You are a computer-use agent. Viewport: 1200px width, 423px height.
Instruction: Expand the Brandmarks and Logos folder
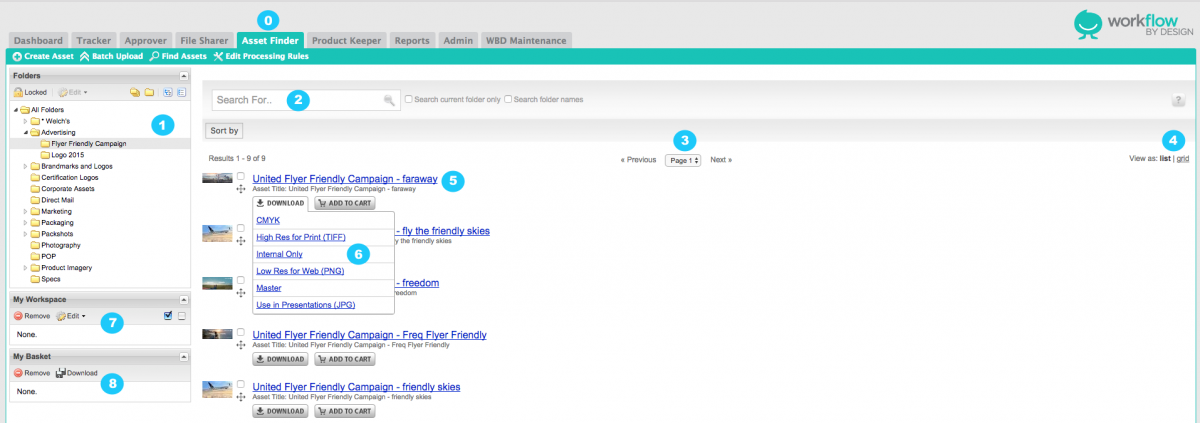click(x=27, y=166)
